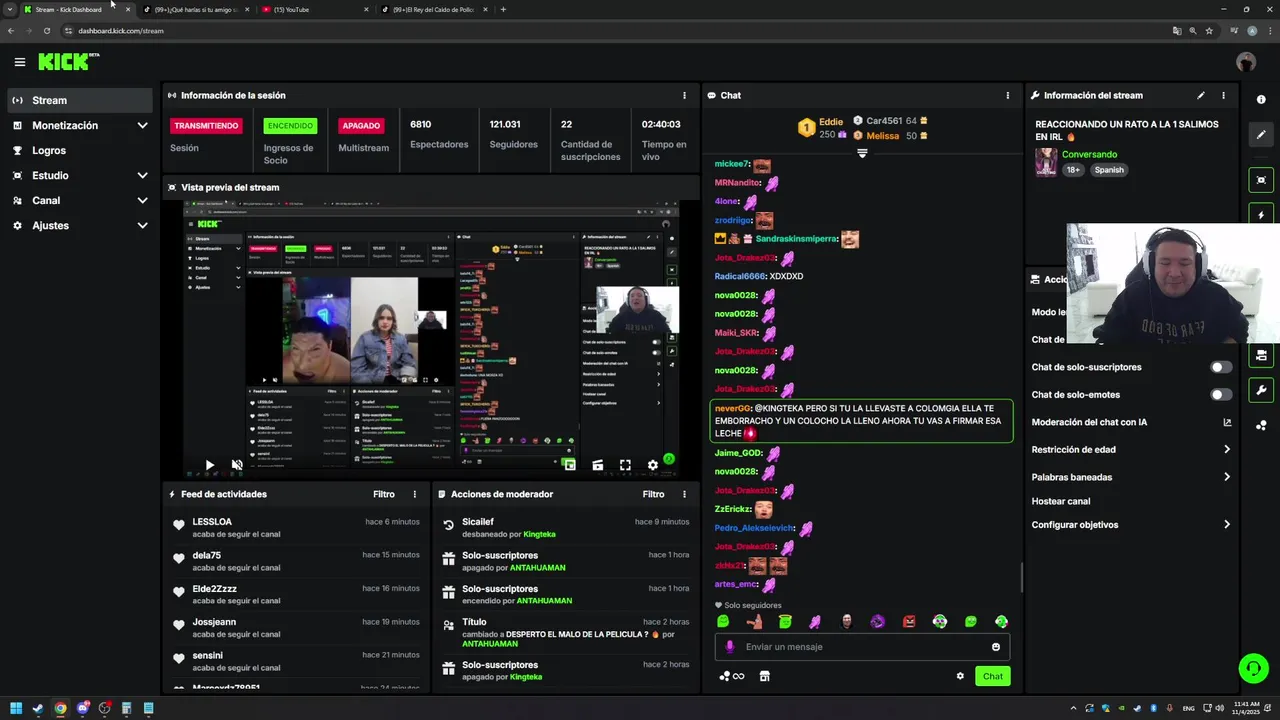Open Chrome from Windows taskbar

point(60,708)
